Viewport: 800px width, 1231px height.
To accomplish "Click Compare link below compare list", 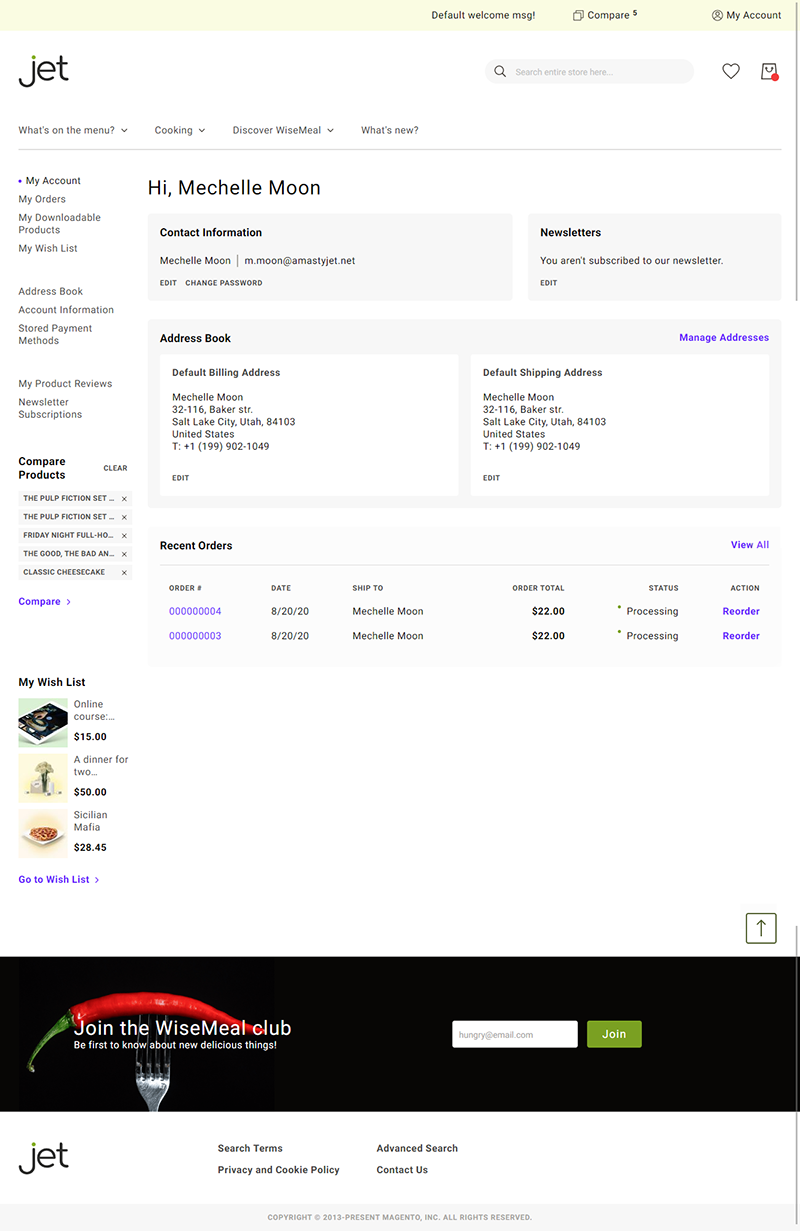I will tap(45, 602).
